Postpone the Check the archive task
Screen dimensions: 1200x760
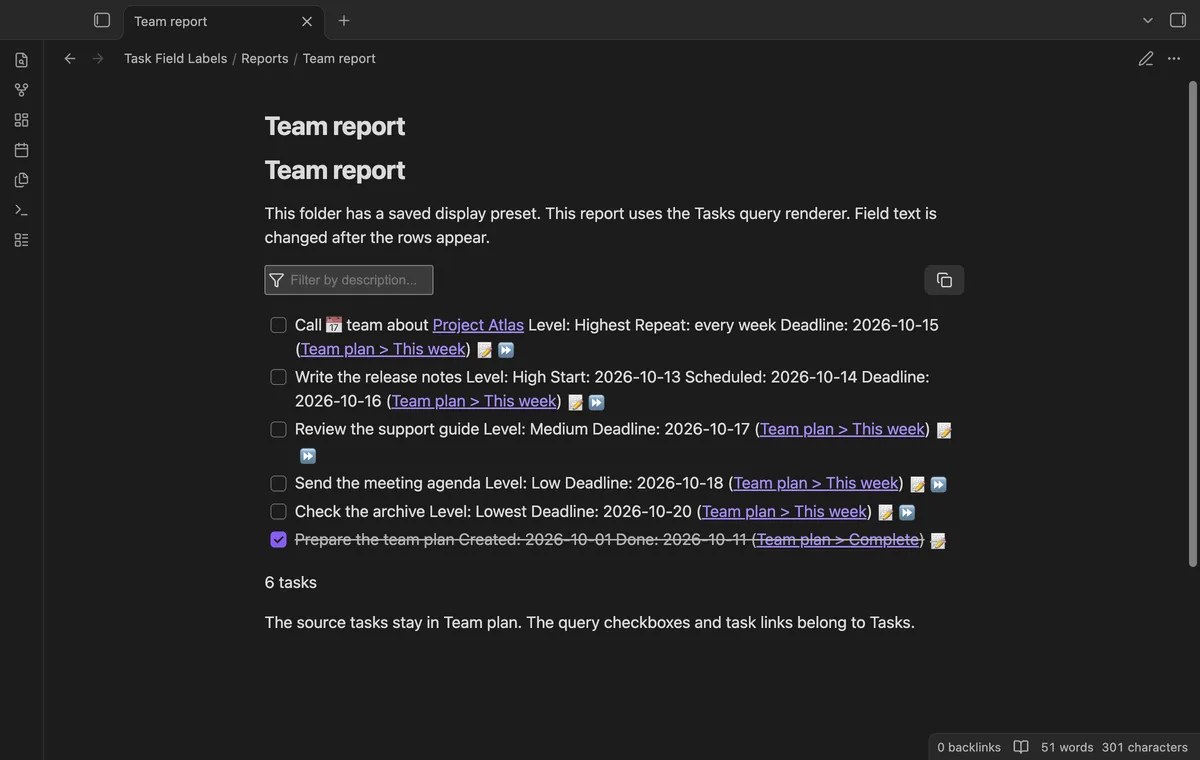click(907, 512)
